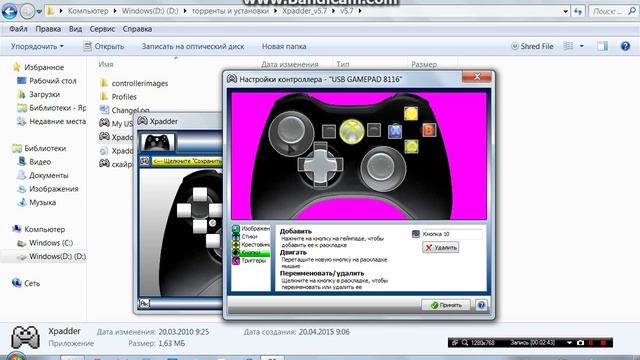Open the Изображение section in controller settings

tap(251, 229)
